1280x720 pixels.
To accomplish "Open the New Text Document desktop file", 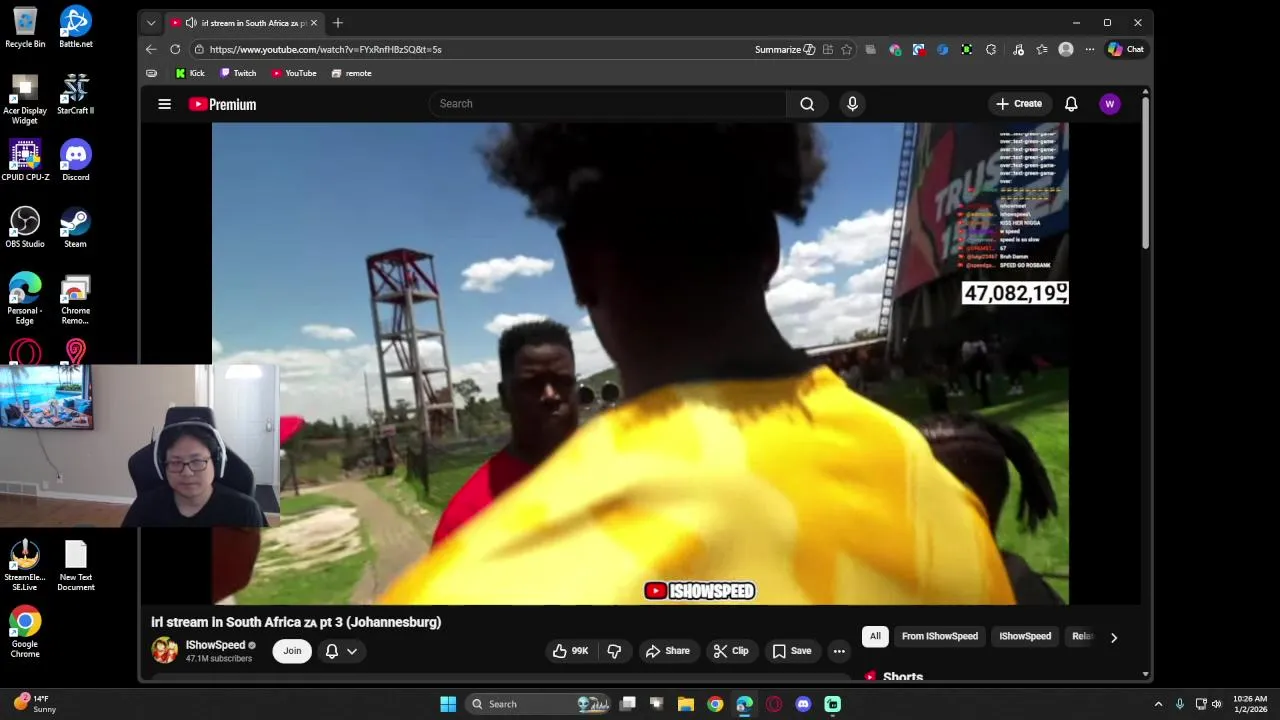I will 76,566.
